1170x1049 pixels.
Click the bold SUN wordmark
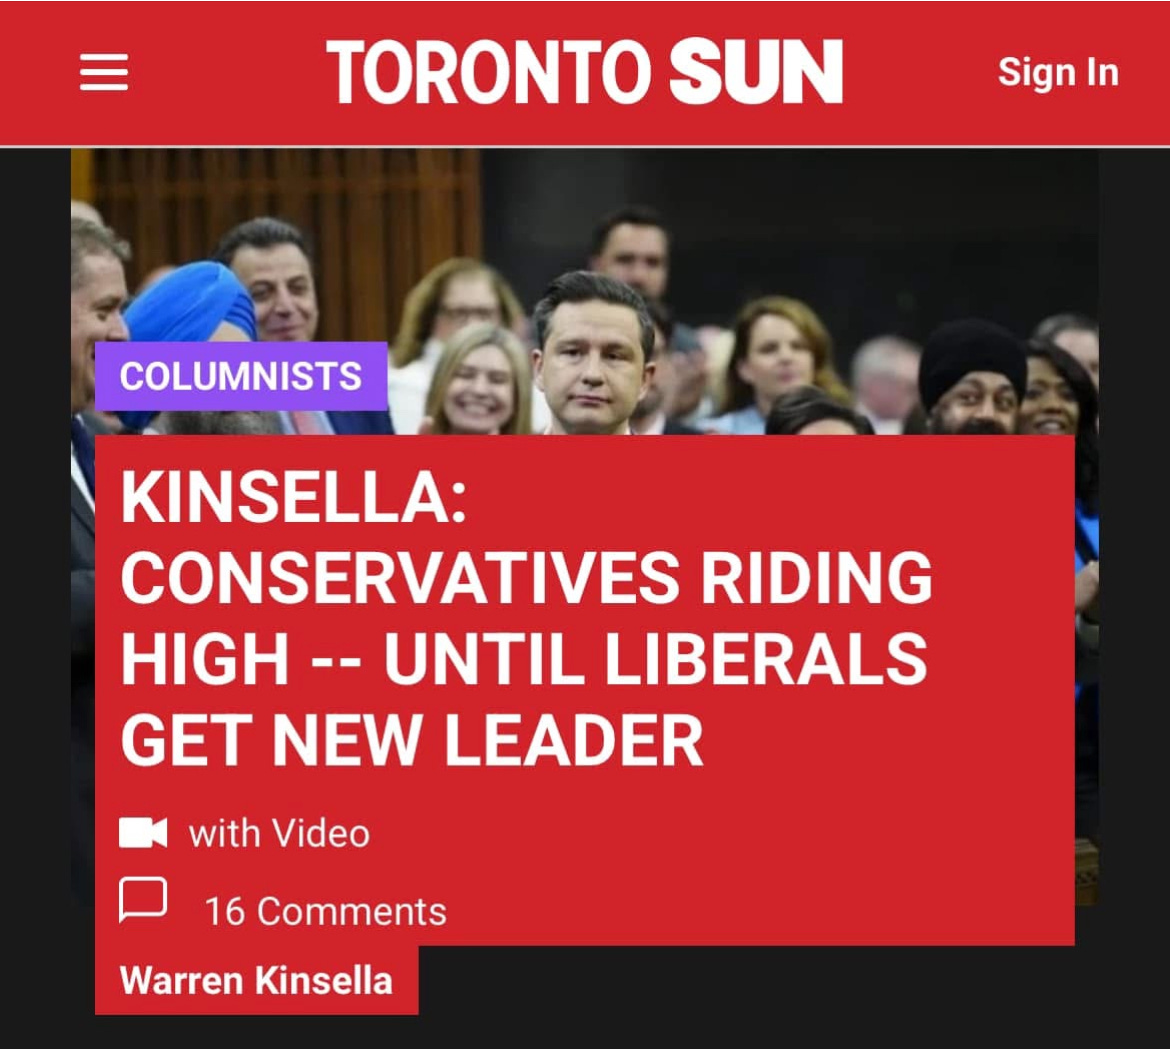[756, 72]
